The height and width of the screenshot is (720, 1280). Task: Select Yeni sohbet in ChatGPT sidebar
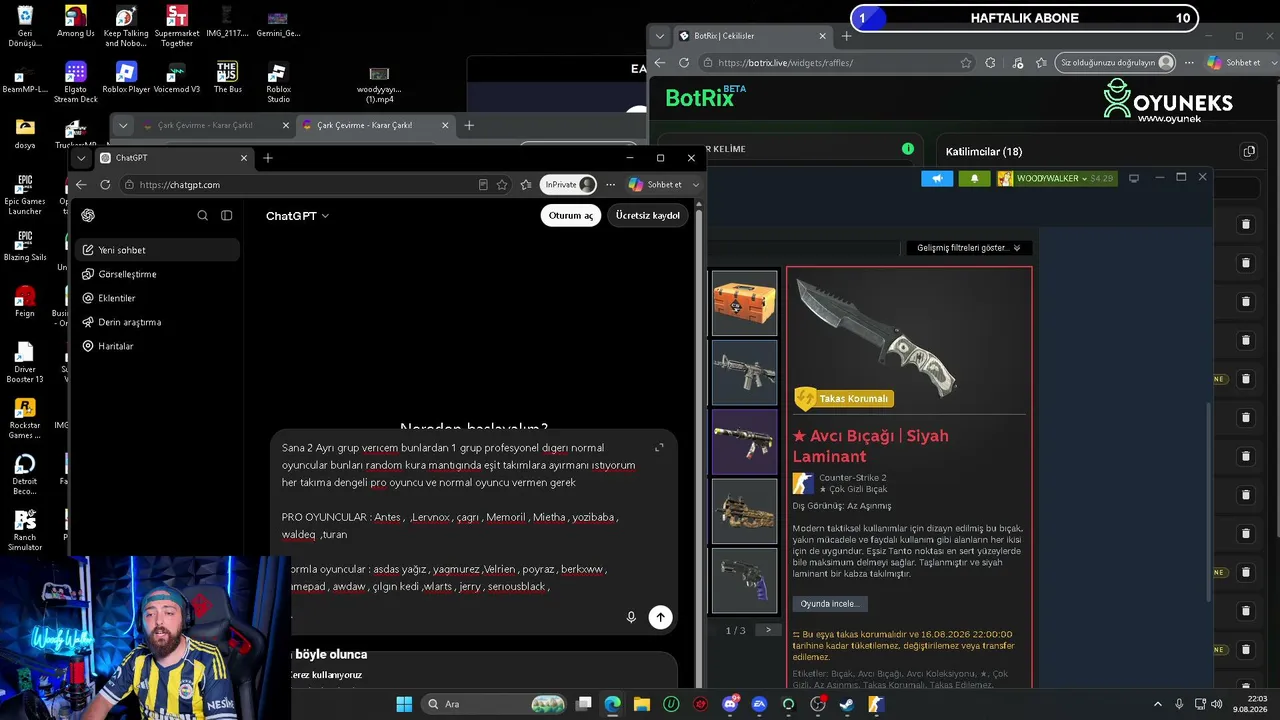(157, 250)
